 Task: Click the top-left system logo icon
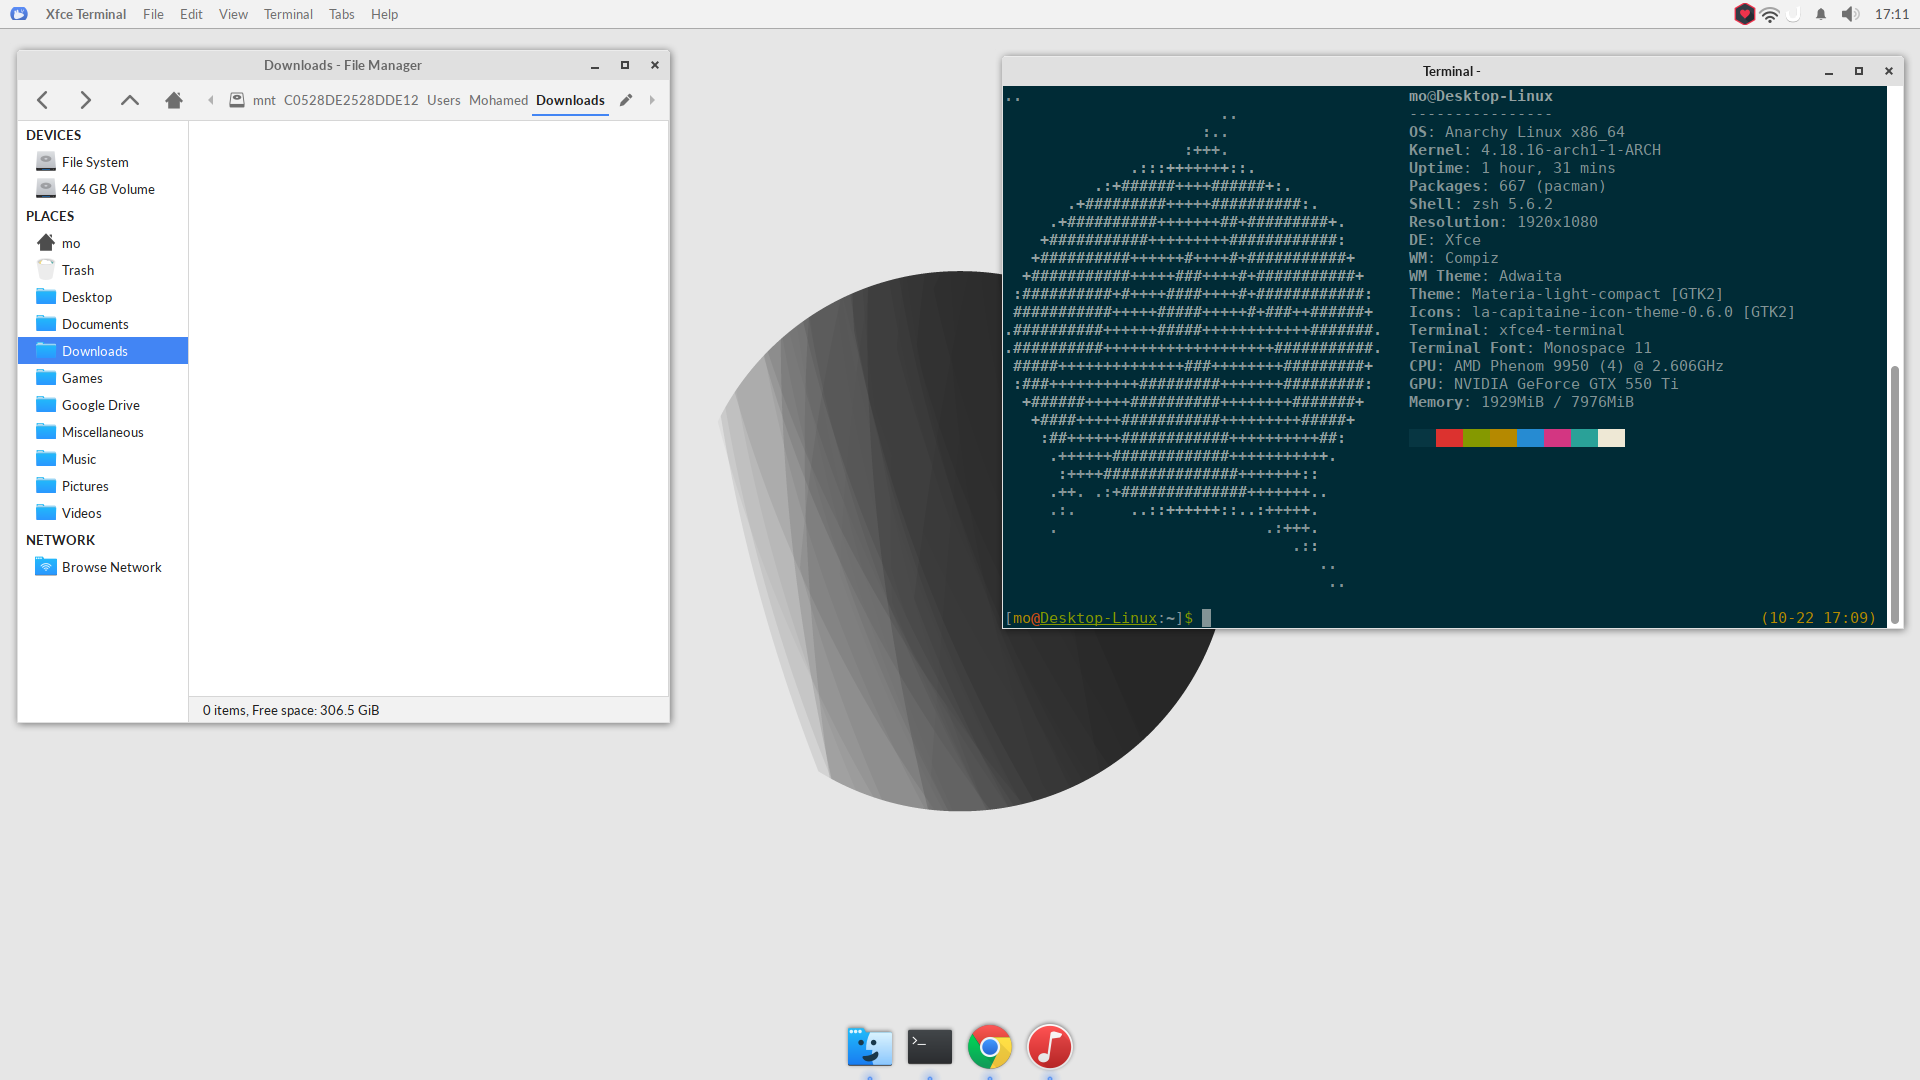click(19, 14)
